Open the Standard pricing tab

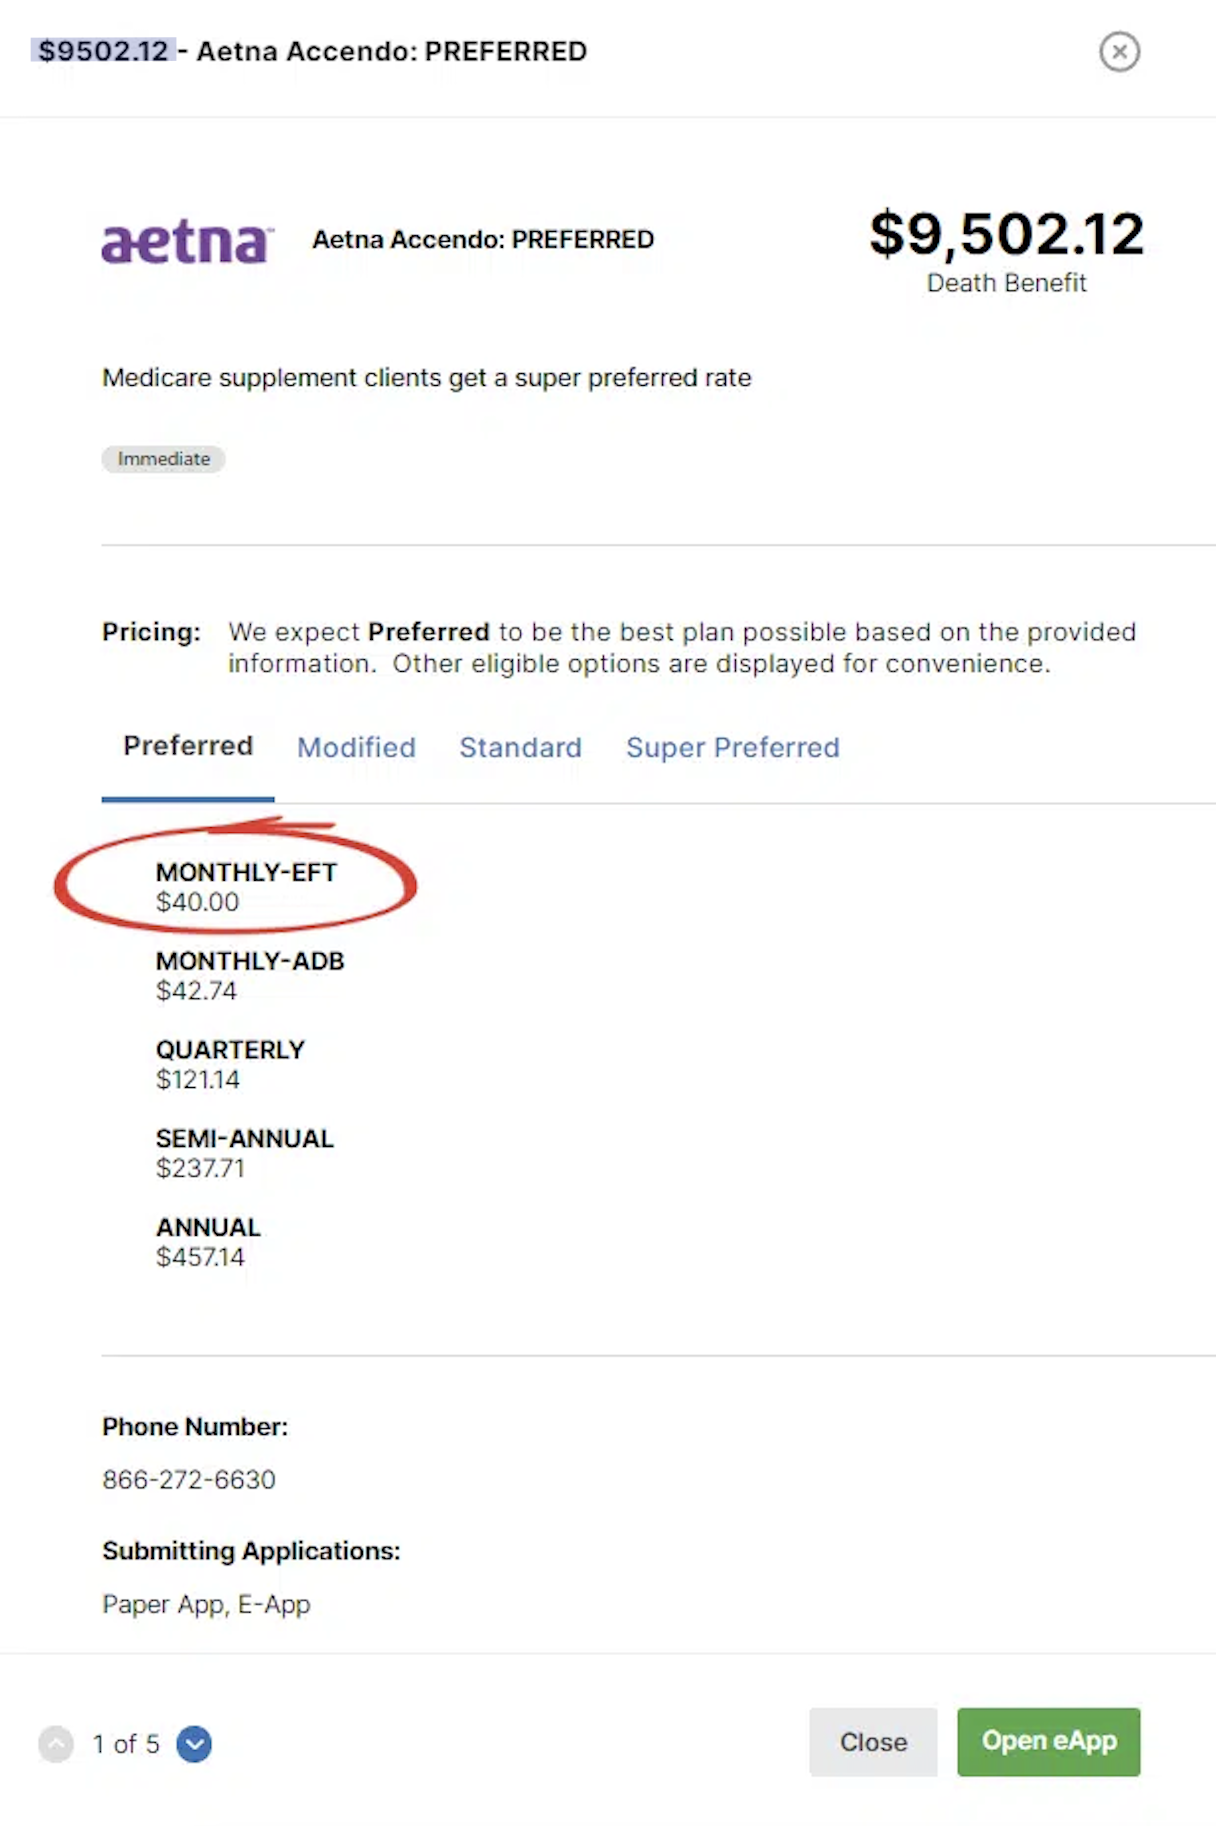coord(520,748)
